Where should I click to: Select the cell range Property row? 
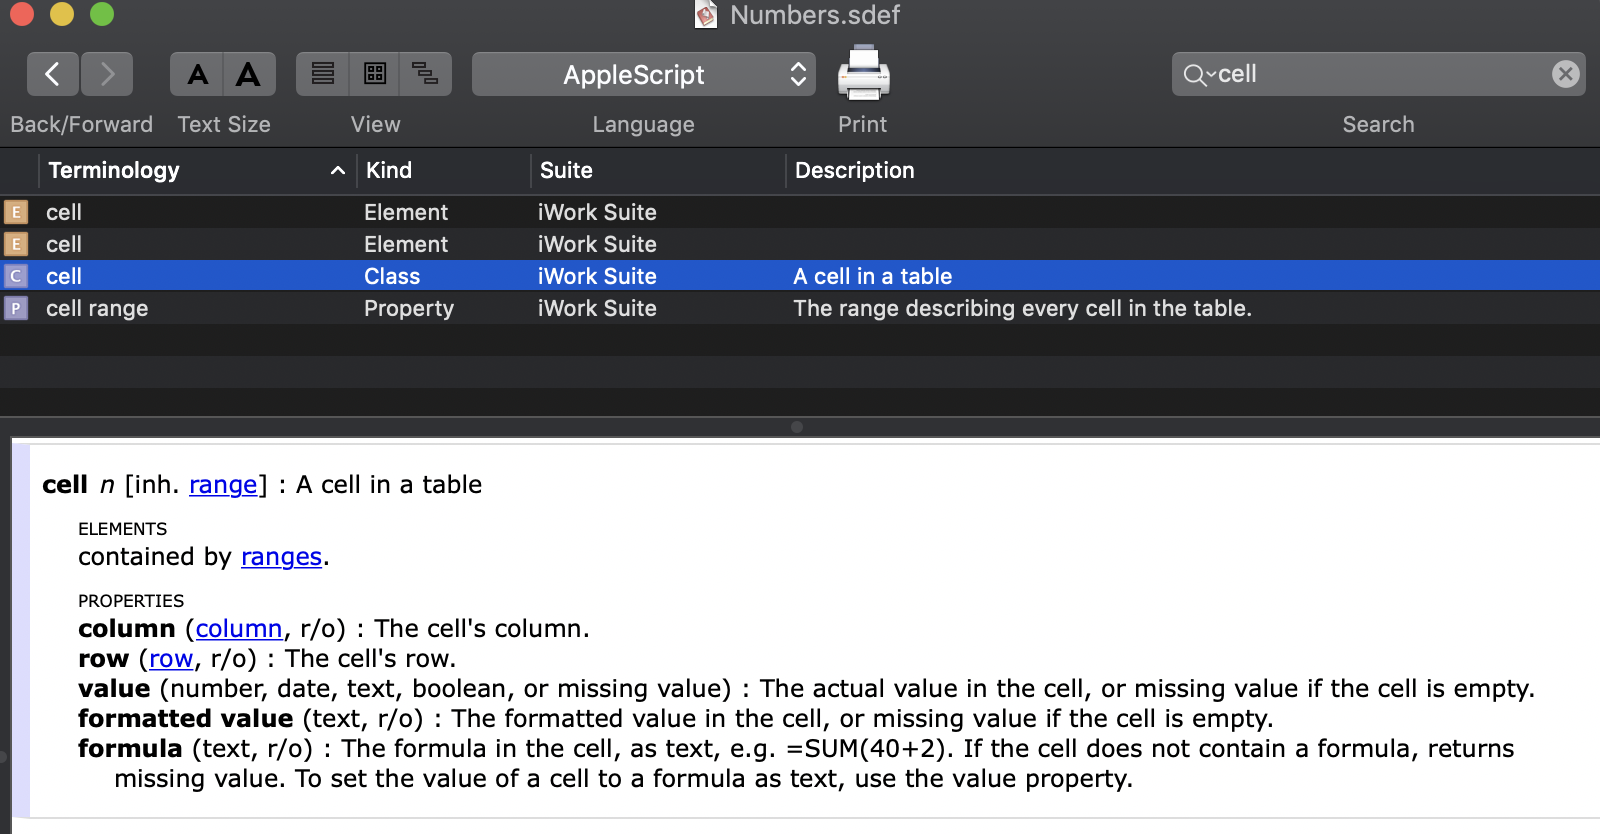pyautogui.click(x=400, y=308)
